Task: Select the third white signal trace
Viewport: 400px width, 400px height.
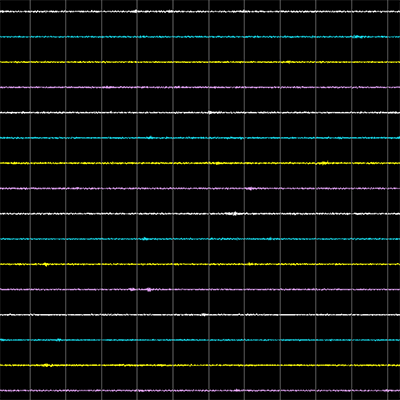Action: (200, 214)
